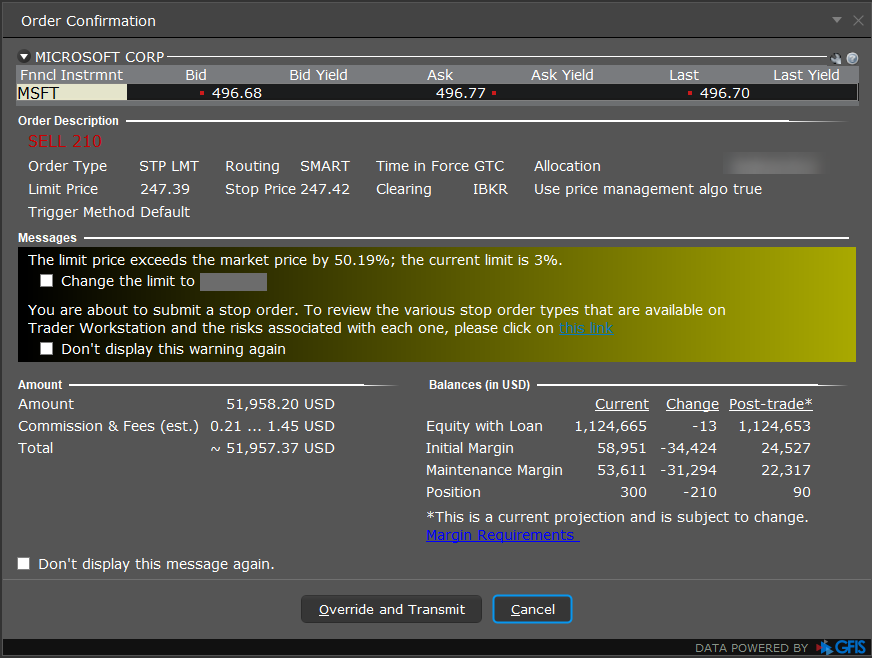Check the 'Change the limit to' box

pos(47,281)
